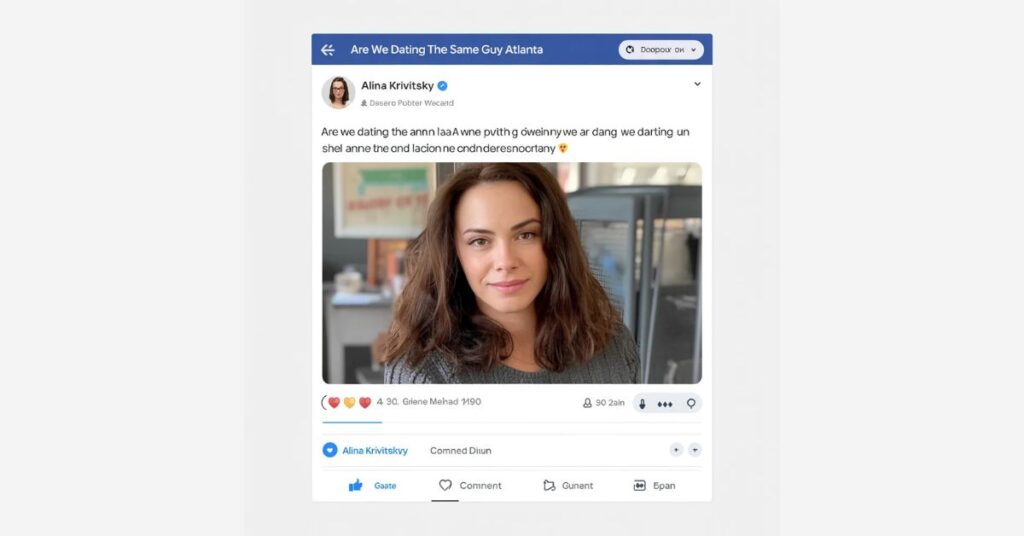Click the three dots in the grey pill
The height and width of the screenshot is (536, 1024).
tap(665, 404)
